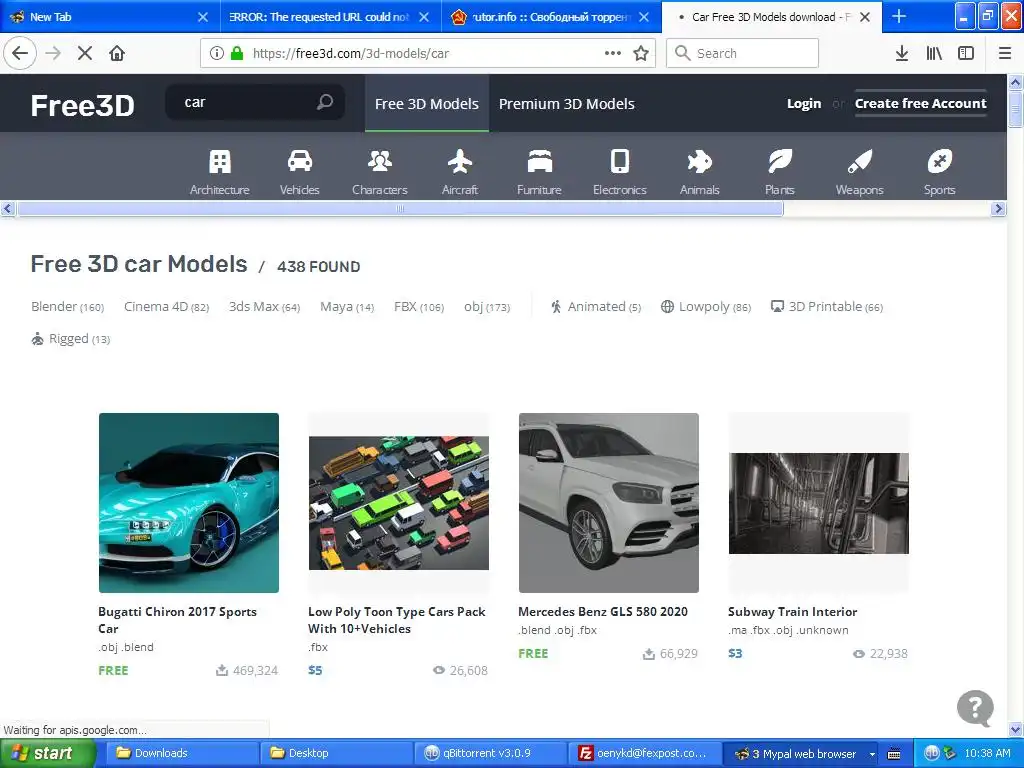Viewport: 1024px width, 768px height.
Task: Open Mercedes Benz GLS 580 thumbnail
Action: (x=609, y=503)
